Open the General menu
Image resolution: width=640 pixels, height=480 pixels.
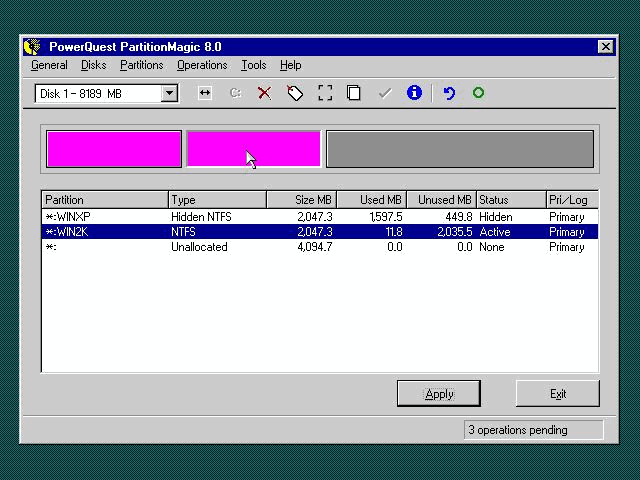tap(49, 65)
